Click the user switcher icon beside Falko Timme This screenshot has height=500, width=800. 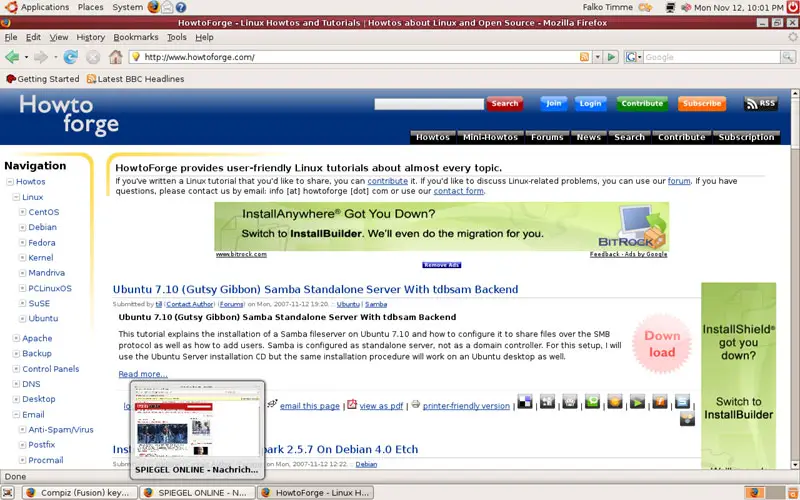(645, 7)
